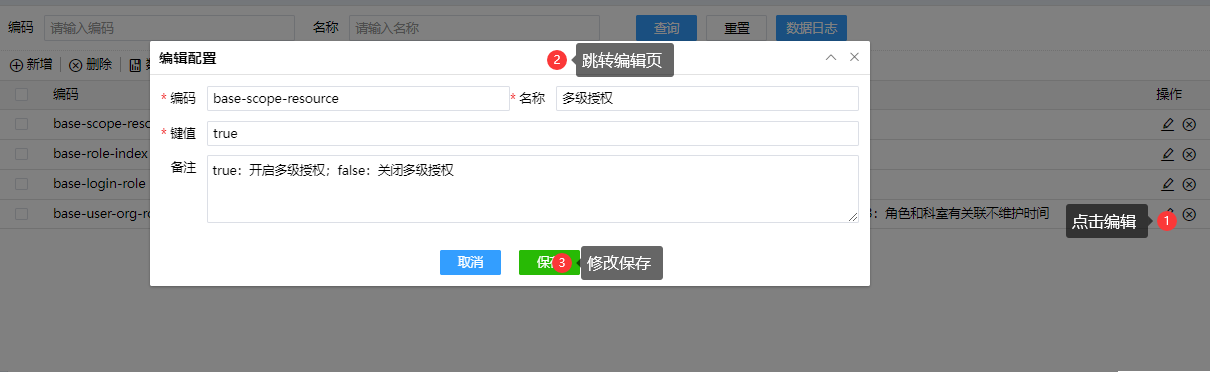1210x373 pixels.
Task: Click the base-role-index table cell
Action: click(x=100, y=154)
